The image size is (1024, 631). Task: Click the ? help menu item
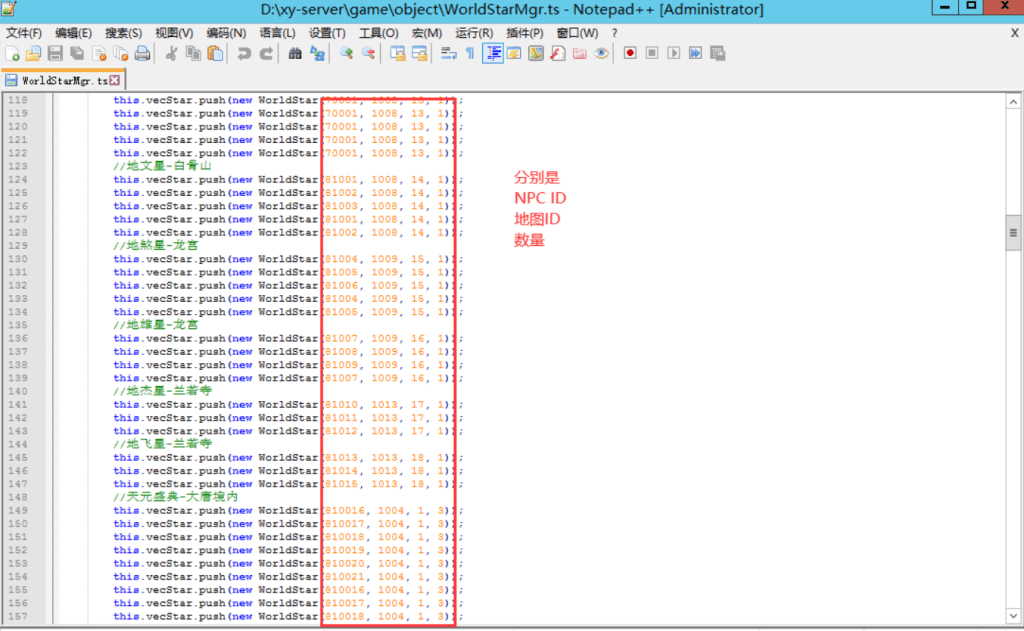[614, 33]
